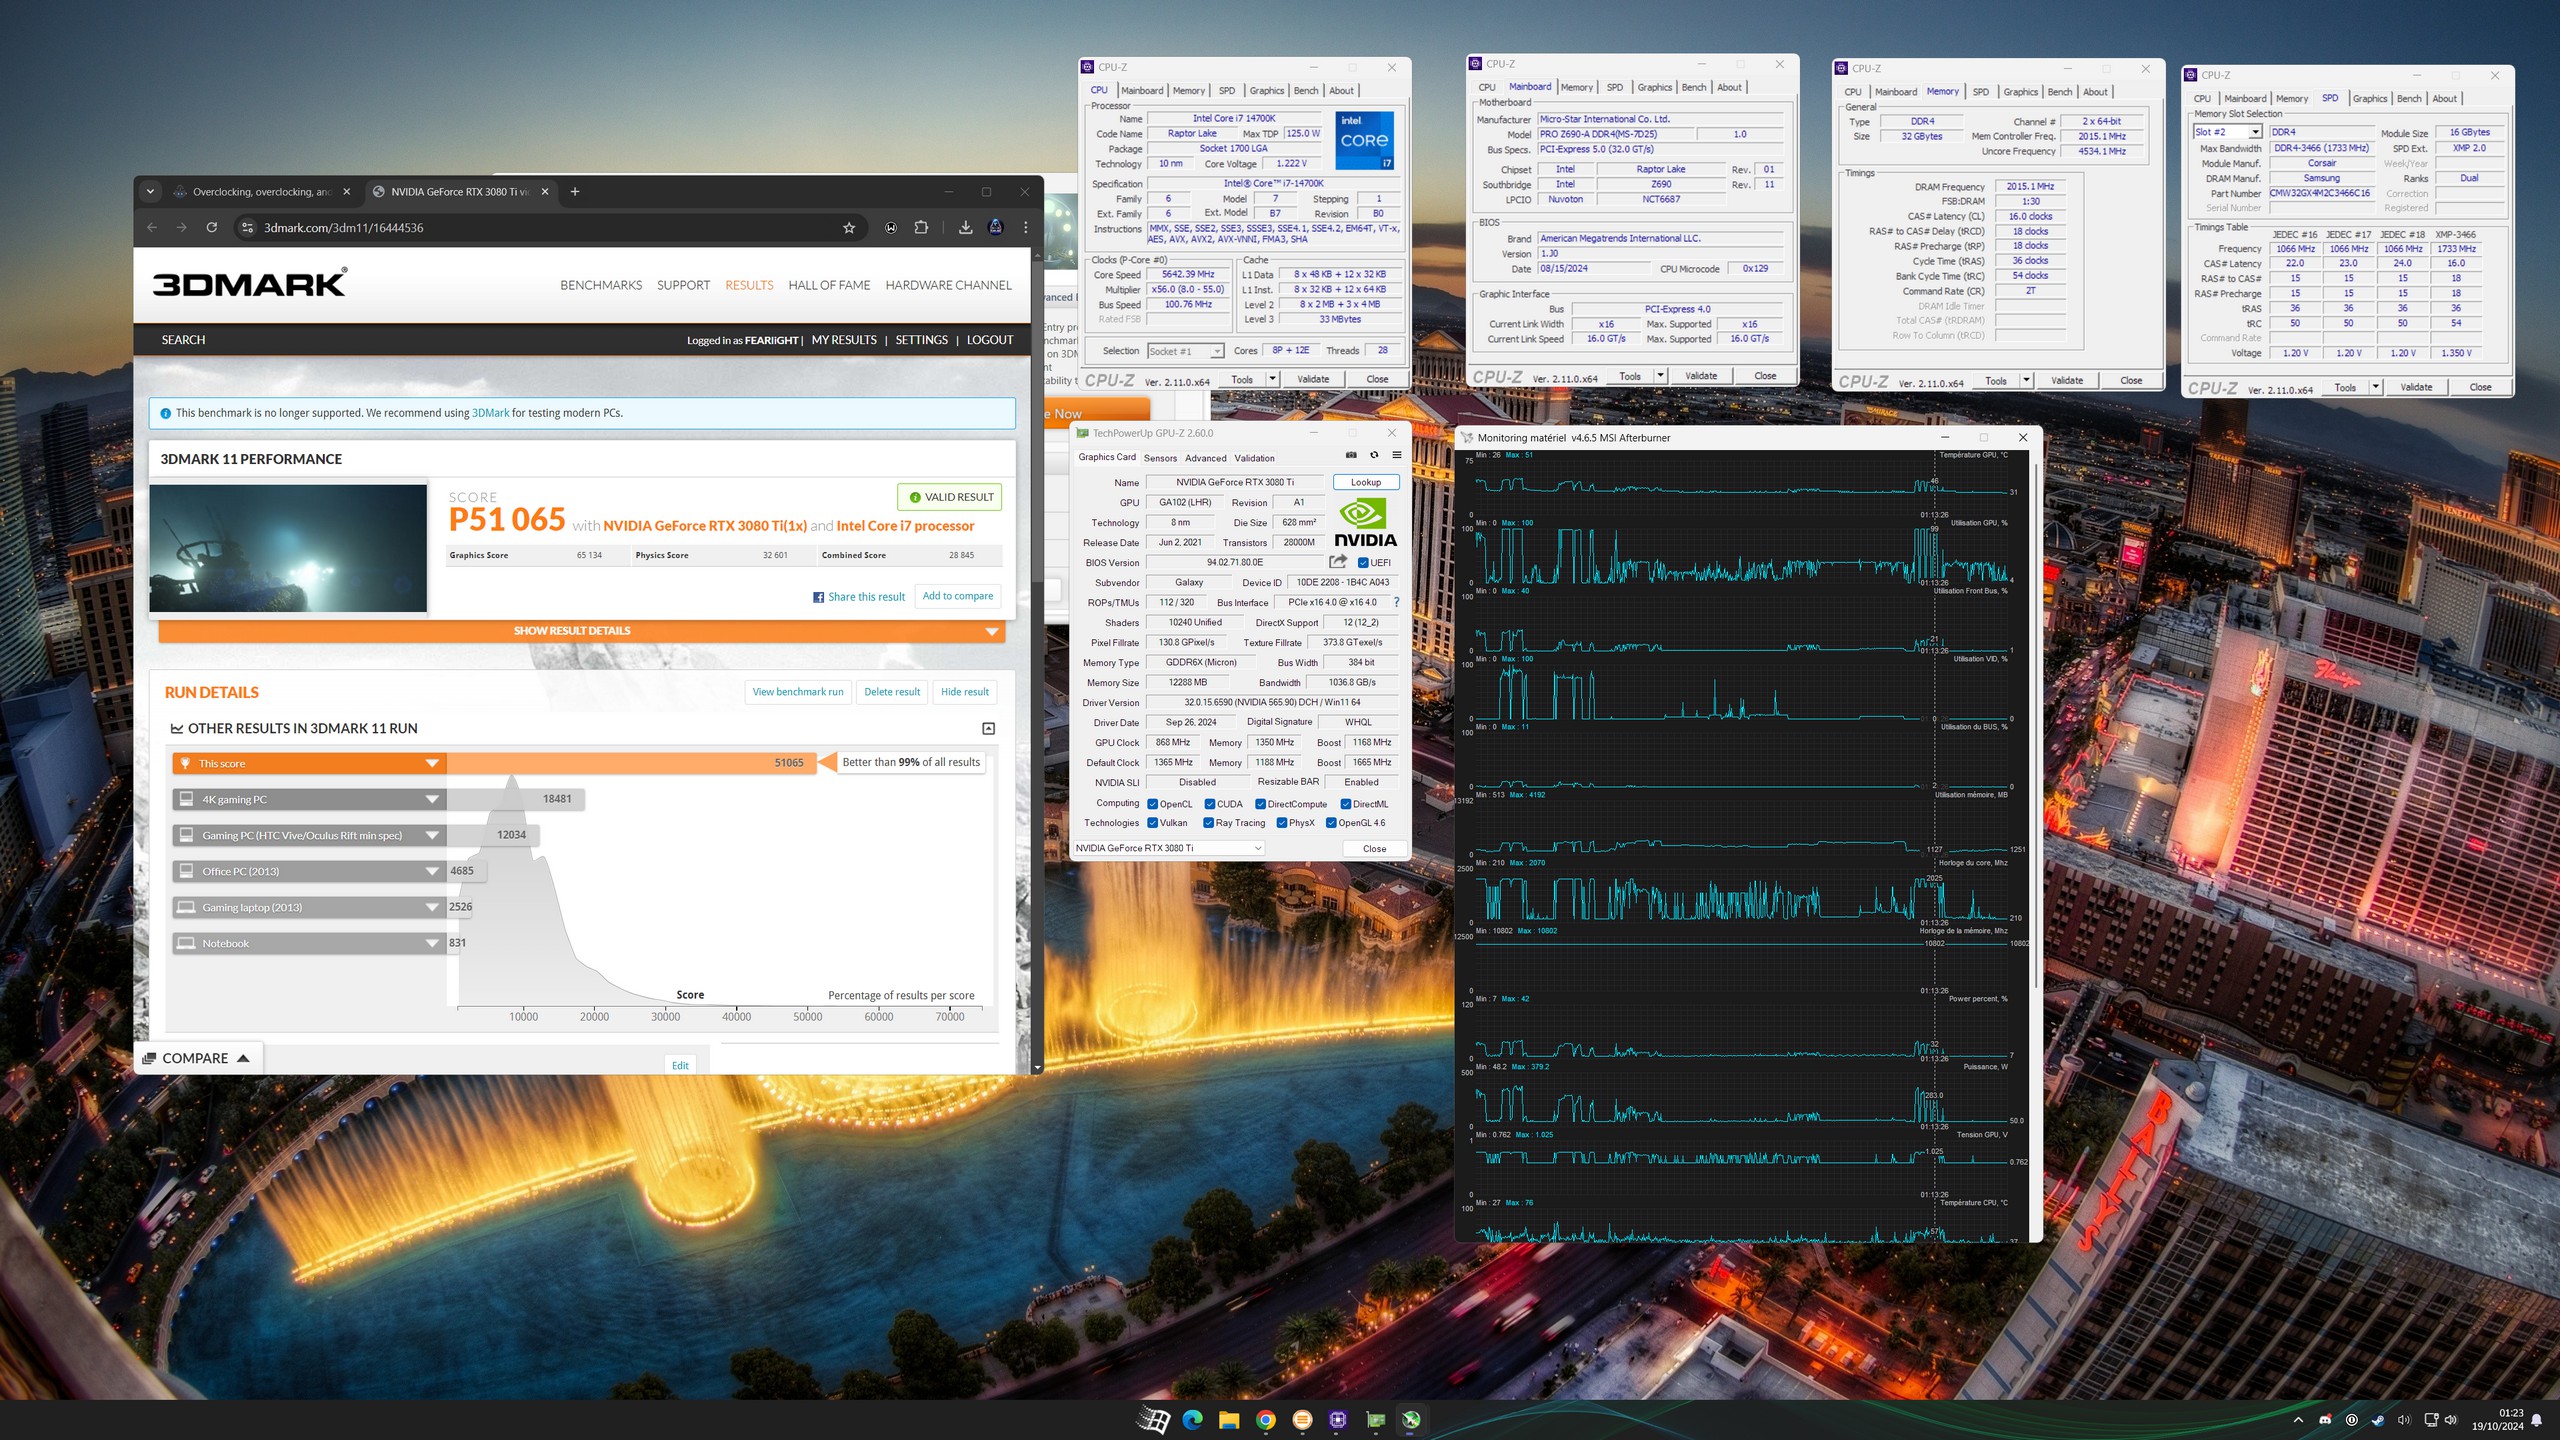The image size is (2560, 1440).
Task: Toggle the CUDA checkbox in GPU-Z
Action: [1210, 804]
